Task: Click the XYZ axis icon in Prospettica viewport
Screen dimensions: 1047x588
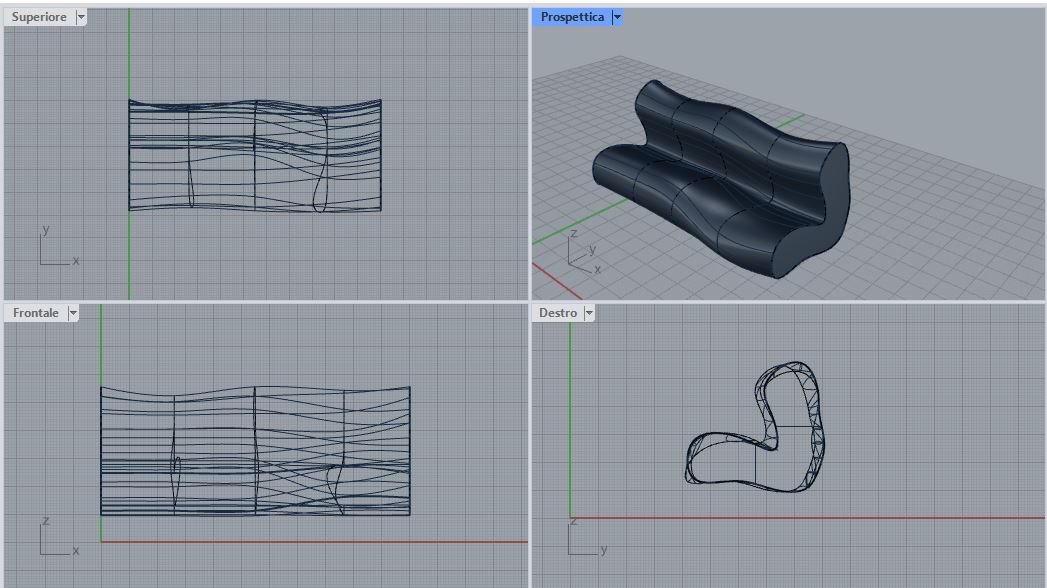Action: click(580, 253)
